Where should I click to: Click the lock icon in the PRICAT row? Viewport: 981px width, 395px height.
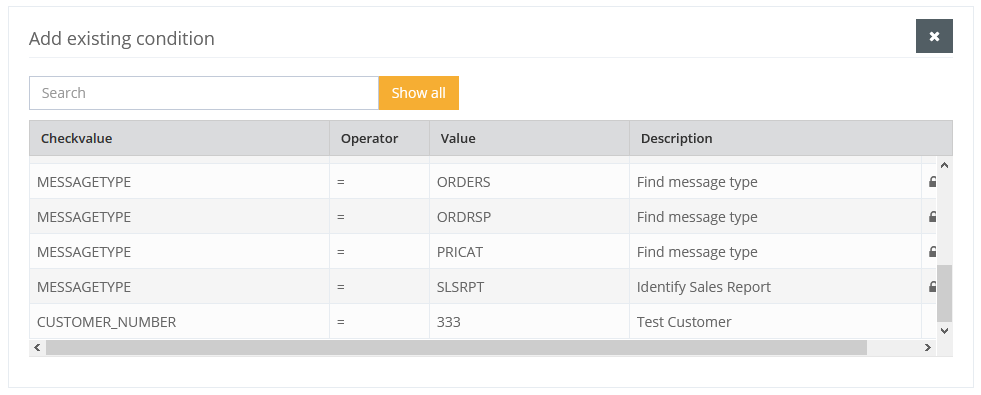click(x=932, y=252)
